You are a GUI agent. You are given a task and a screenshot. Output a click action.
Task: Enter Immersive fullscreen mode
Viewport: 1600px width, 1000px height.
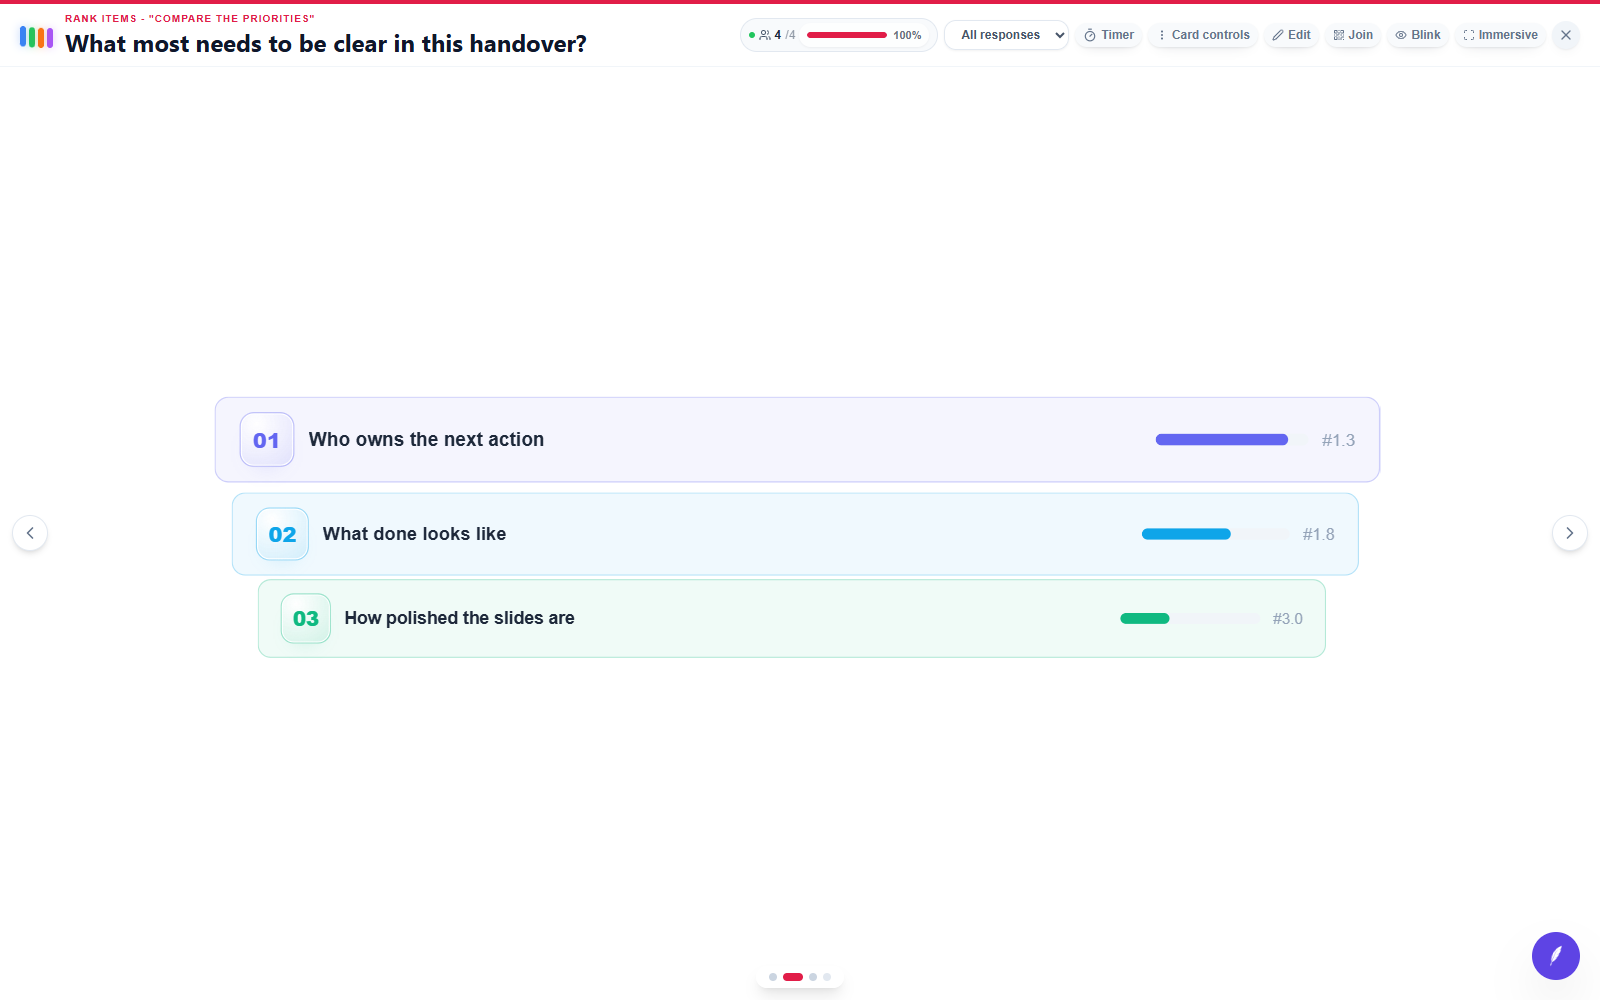tap(1500, 35)
